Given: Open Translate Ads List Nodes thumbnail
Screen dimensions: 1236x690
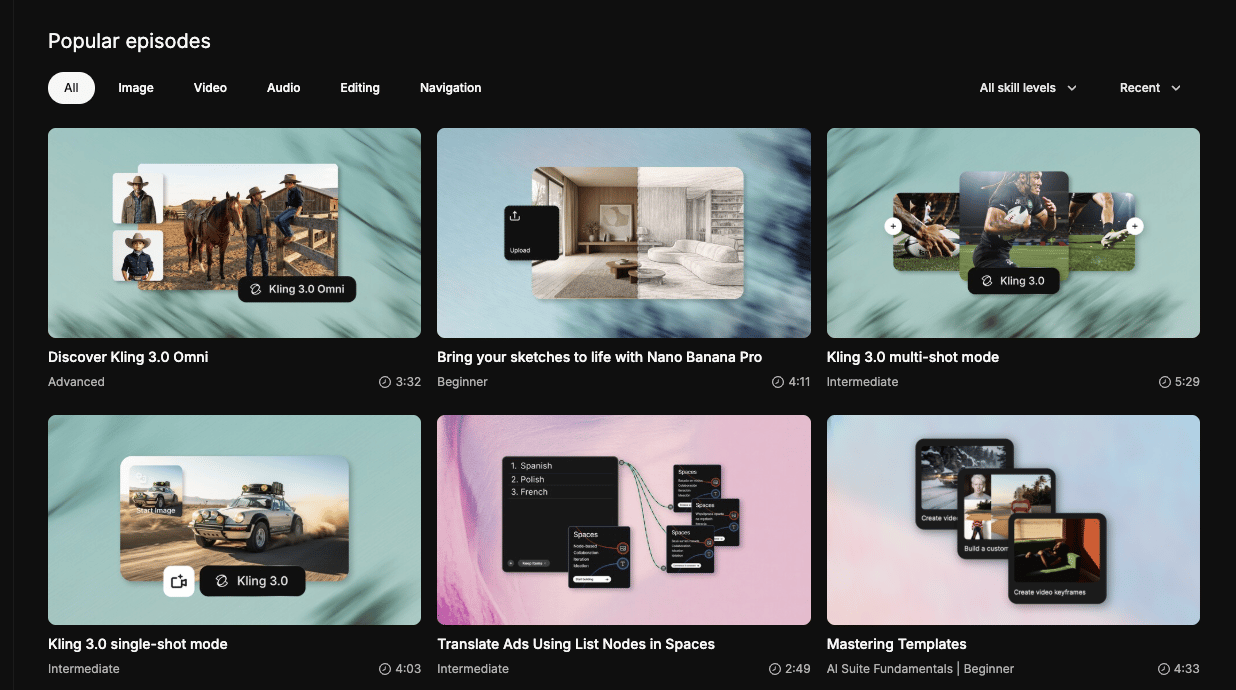Looking at the screenshot, I should [624, 520].
